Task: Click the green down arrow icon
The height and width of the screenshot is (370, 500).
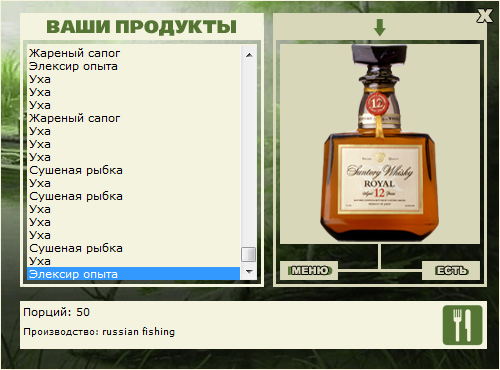Action: pos(380,28)
